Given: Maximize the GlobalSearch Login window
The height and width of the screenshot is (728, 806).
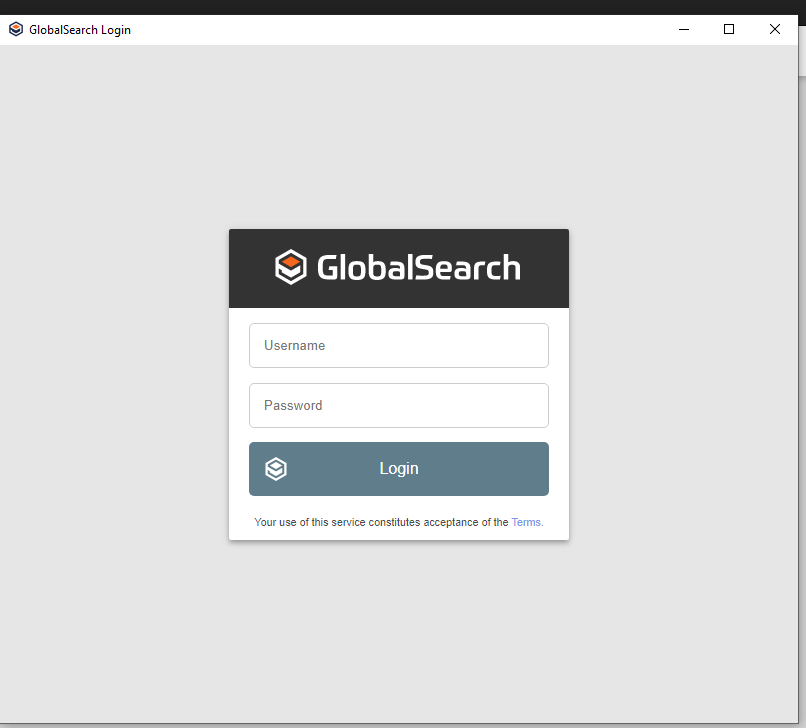Looking at the screenshot, I should click(729, 30).
